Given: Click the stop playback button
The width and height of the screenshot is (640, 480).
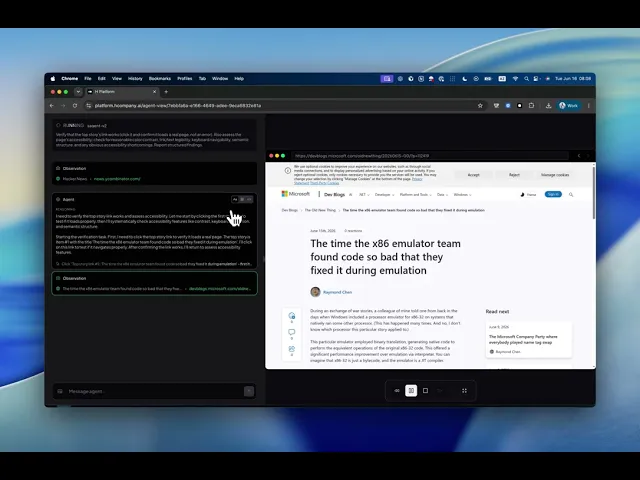Looking at the screenshot, I should (425, 391).
